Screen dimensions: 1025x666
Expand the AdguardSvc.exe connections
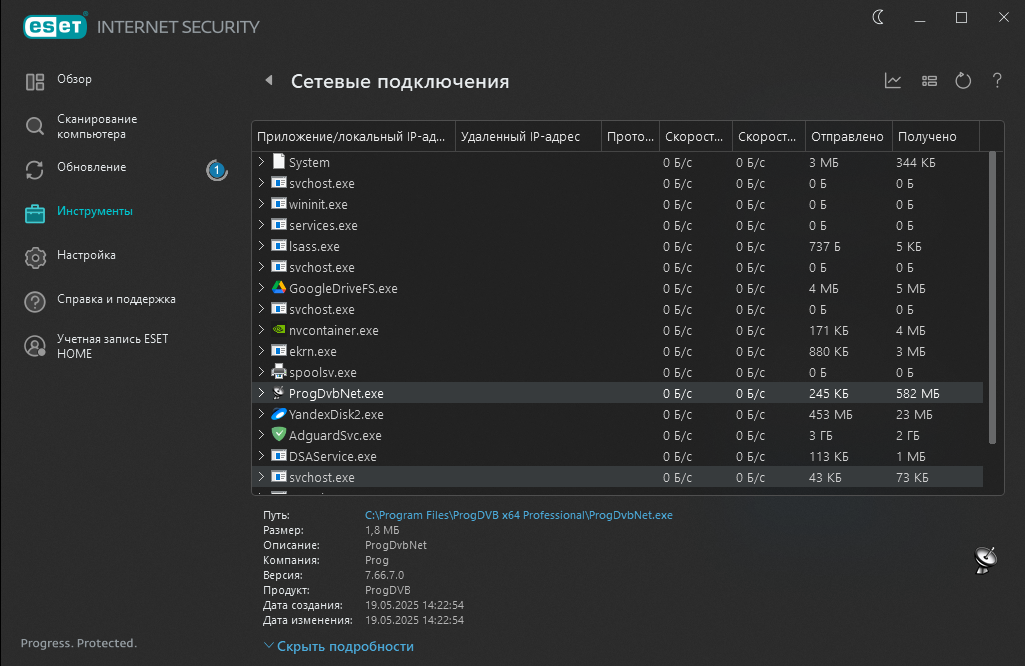261,434
